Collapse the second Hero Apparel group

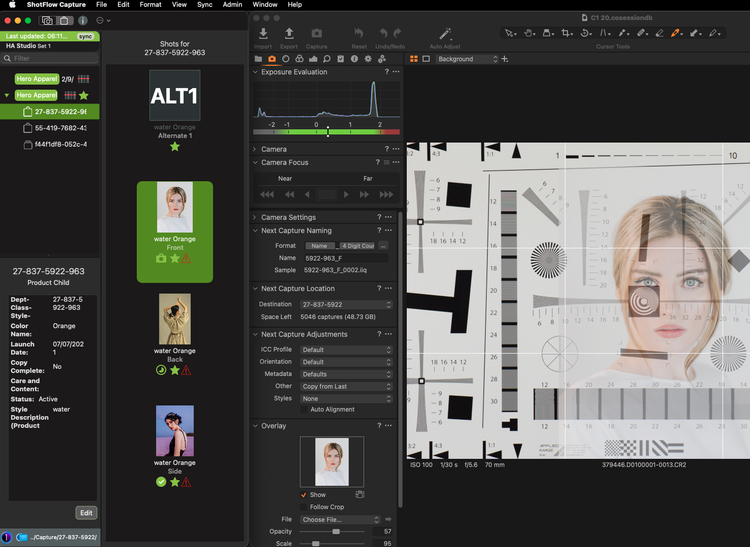(7, 95)
